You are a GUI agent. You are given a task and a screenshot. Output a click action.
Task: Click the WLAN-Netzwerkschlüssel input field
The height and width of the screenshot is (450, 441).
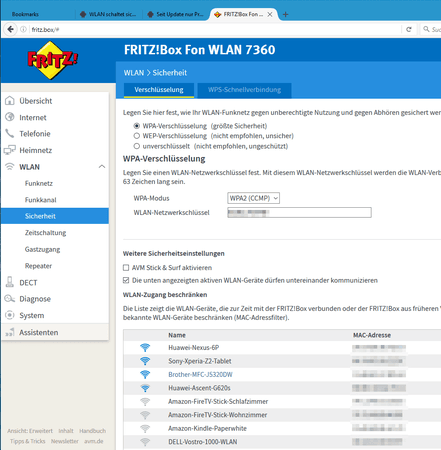[299, 212]
